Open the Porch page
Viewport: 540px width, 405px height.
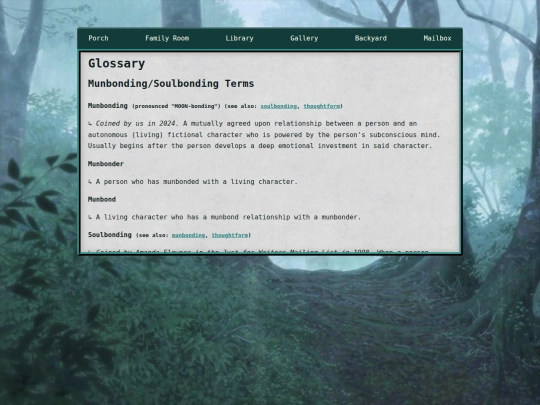point(98,38)
